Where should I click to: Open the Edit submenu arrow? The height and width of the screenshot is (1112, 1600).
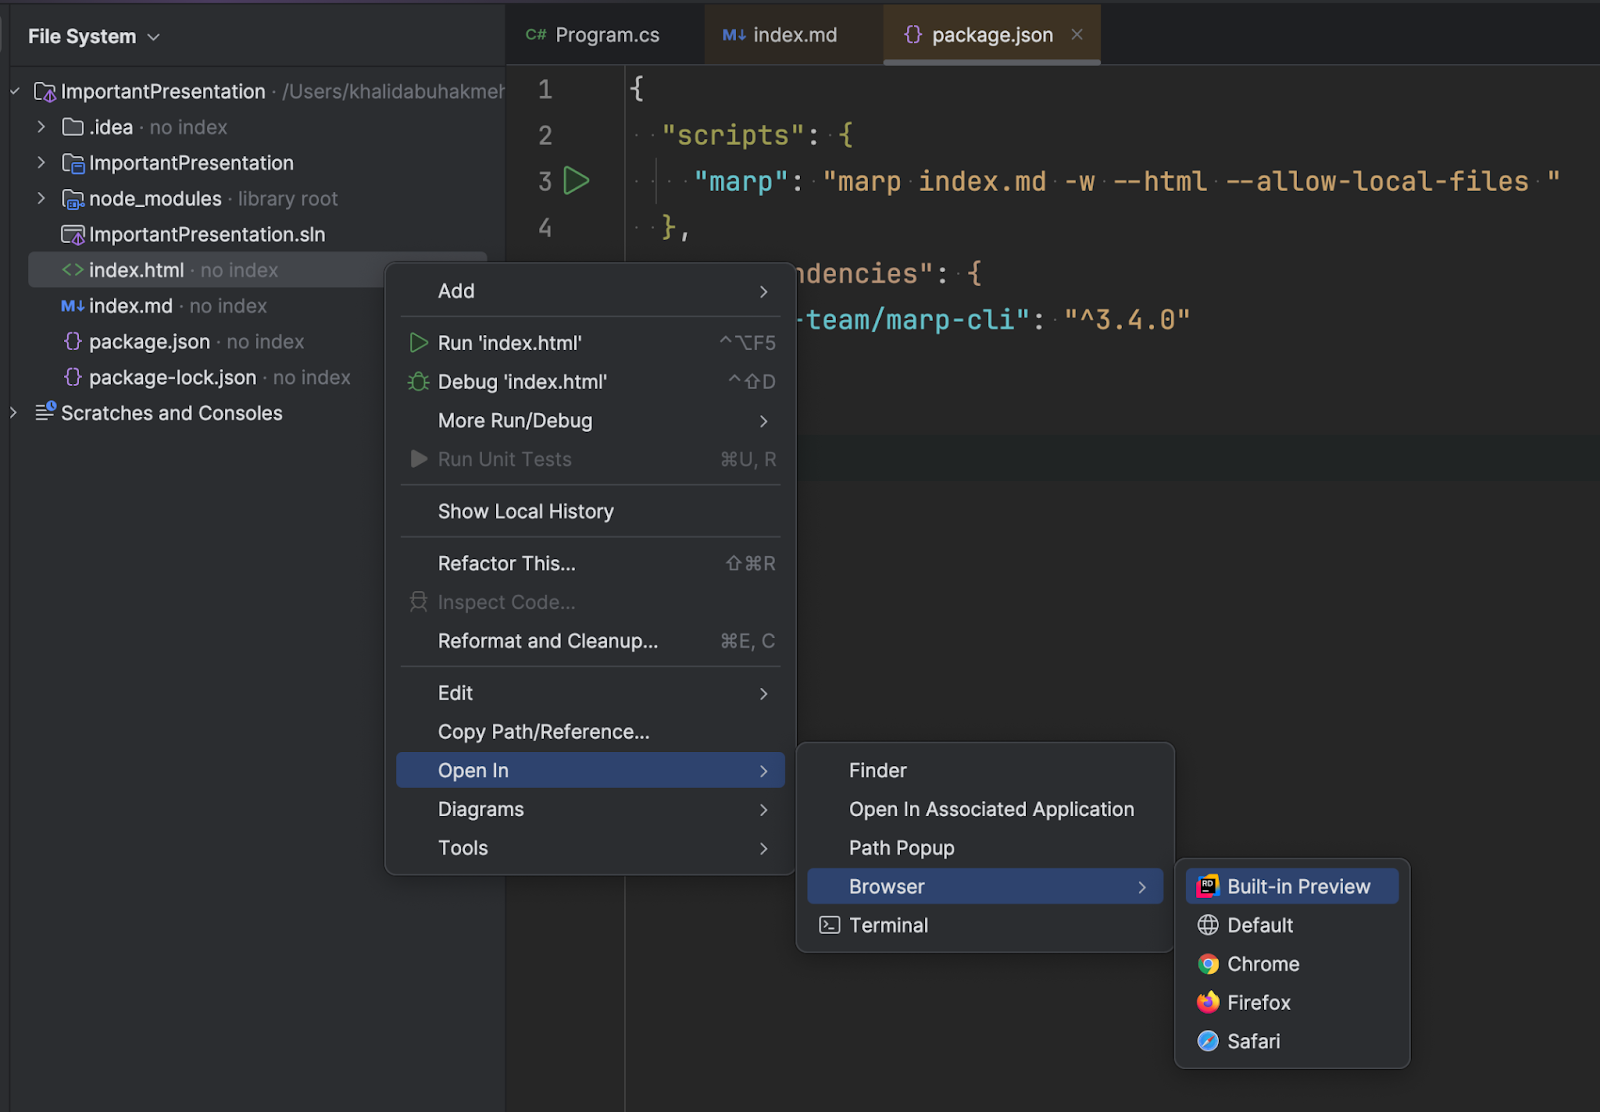click(x=764, y=694)
